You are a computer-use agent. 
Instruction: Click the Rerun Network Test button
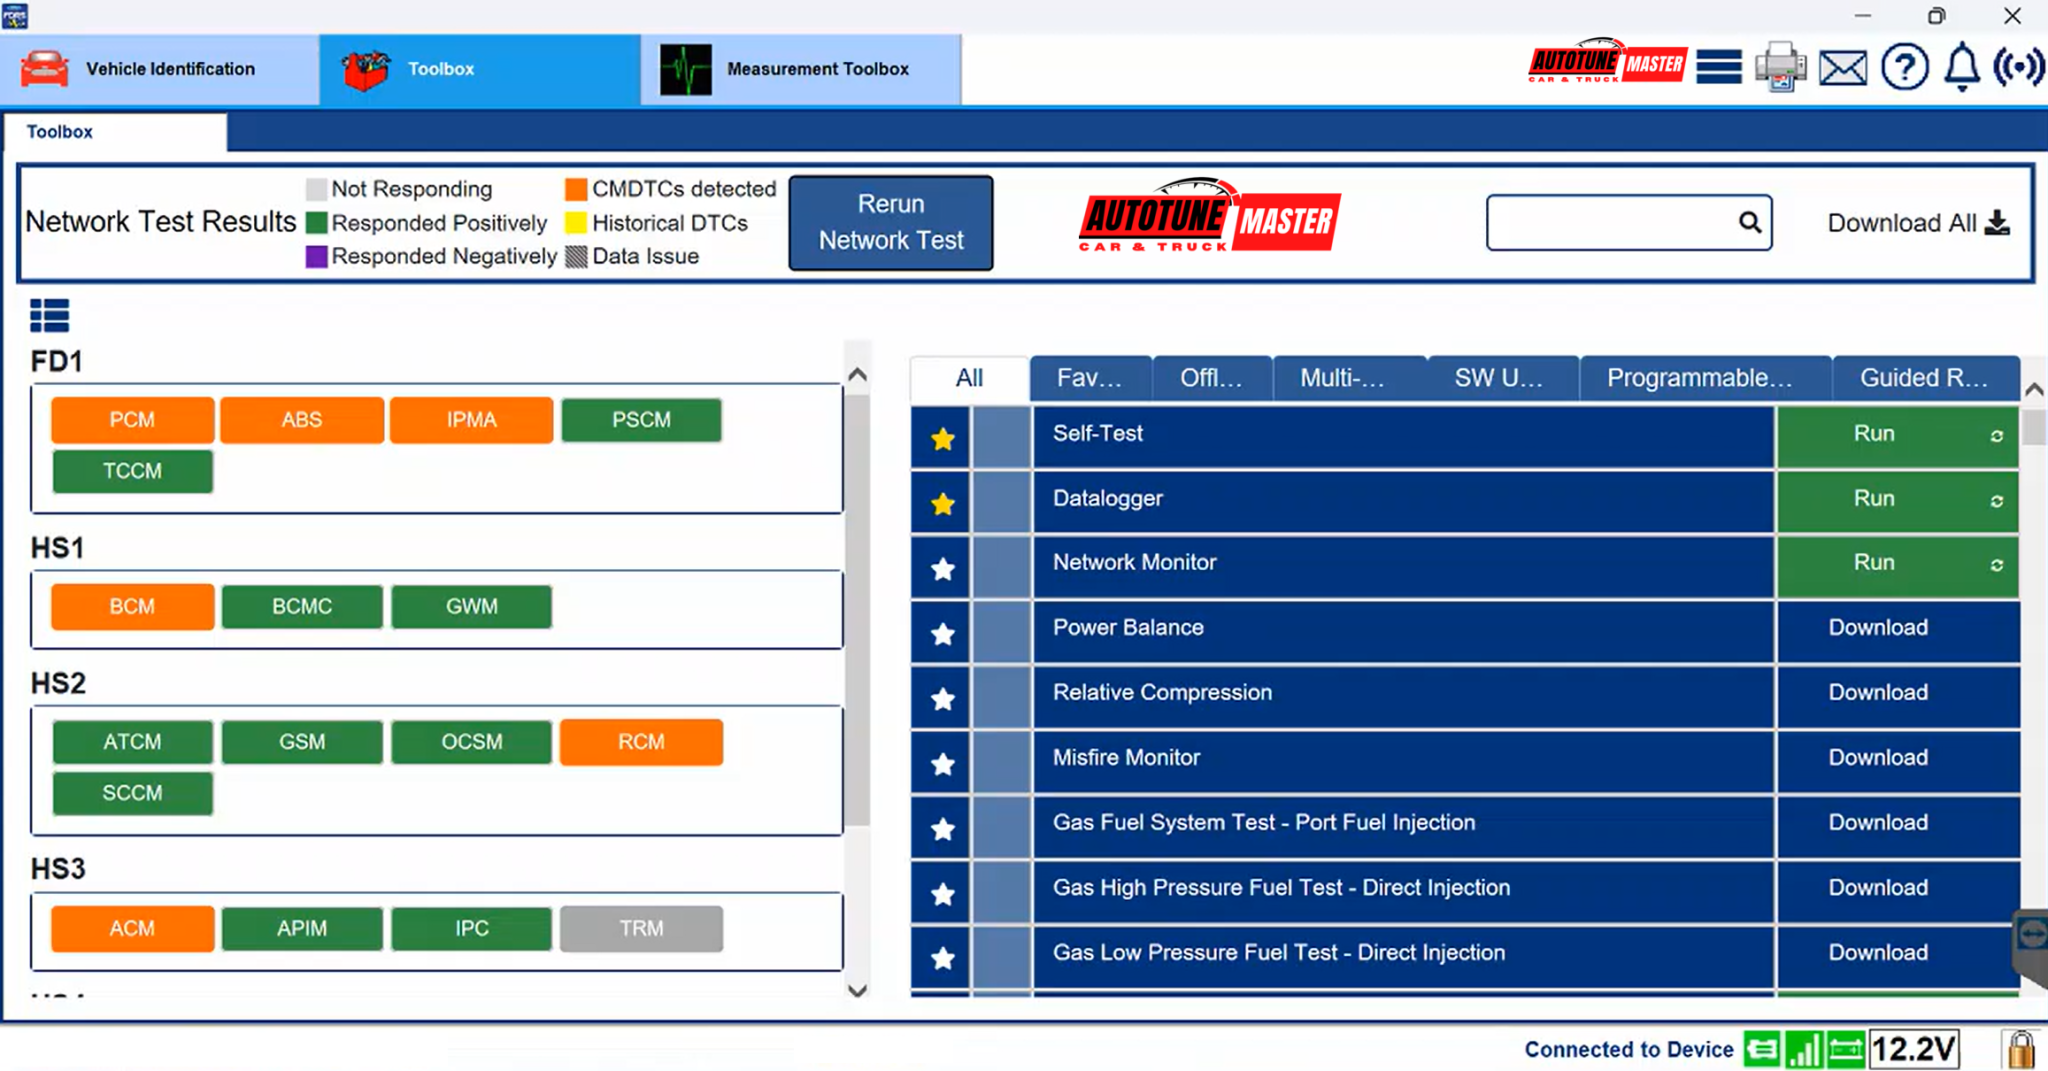[x=890, y=222]
